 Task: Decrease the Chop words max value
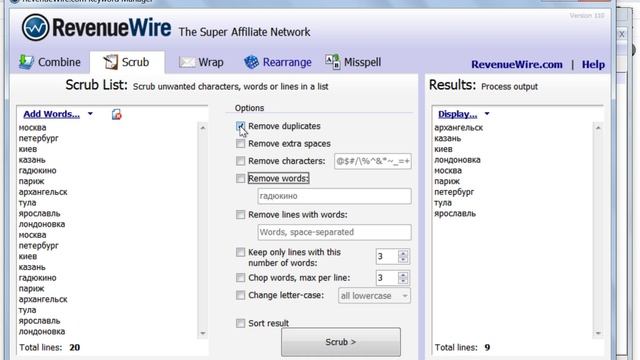[x=403, y=281]
